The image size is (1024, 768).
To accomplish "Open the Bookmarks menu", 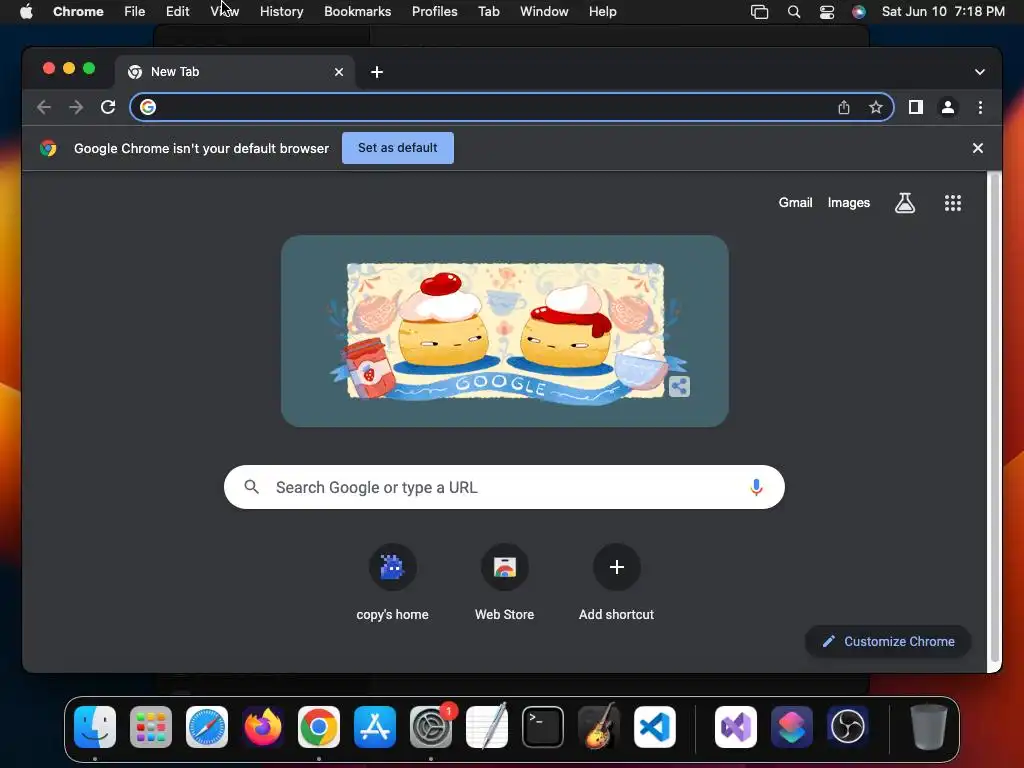I will tap(357, 11).
